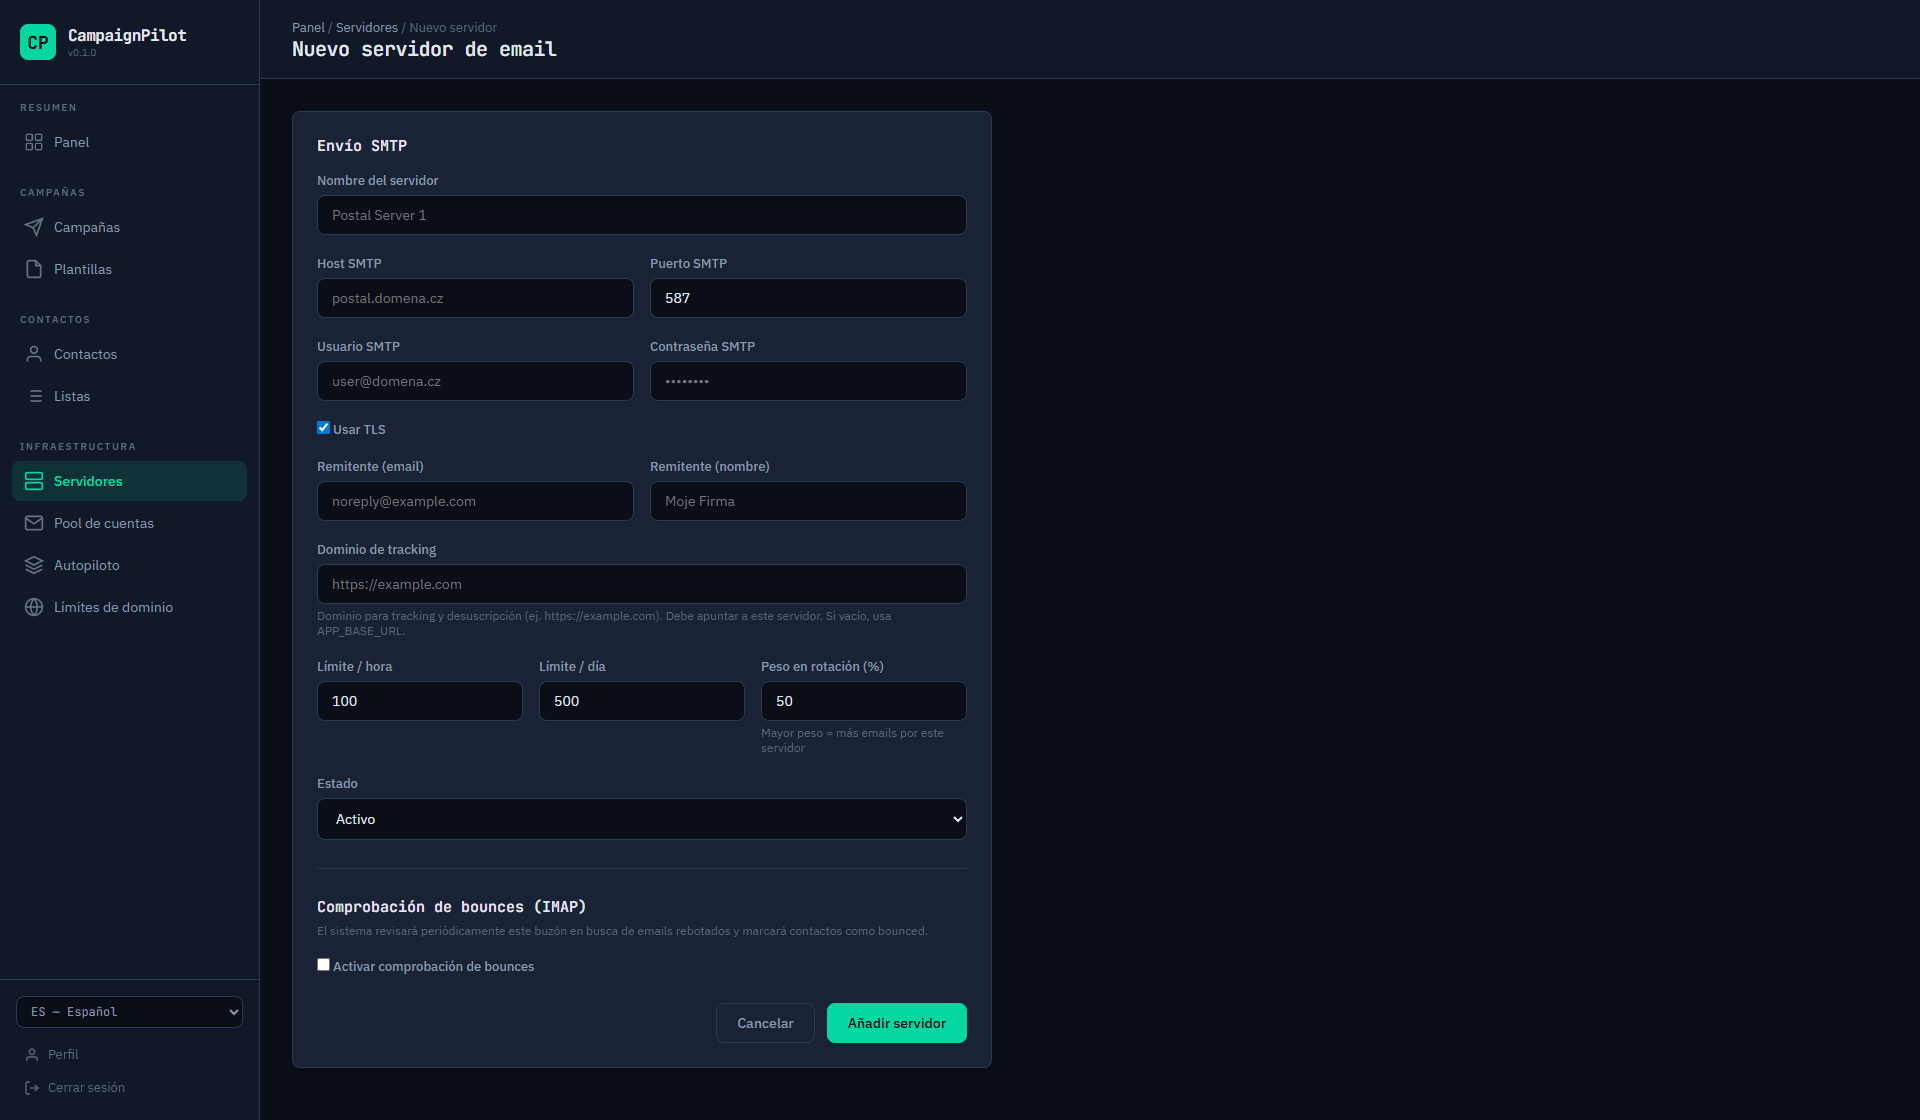The width and height of the screenshot is (1920, 1120).
Task: Click the Envío SMTP heading
Action: pos(362,146)
